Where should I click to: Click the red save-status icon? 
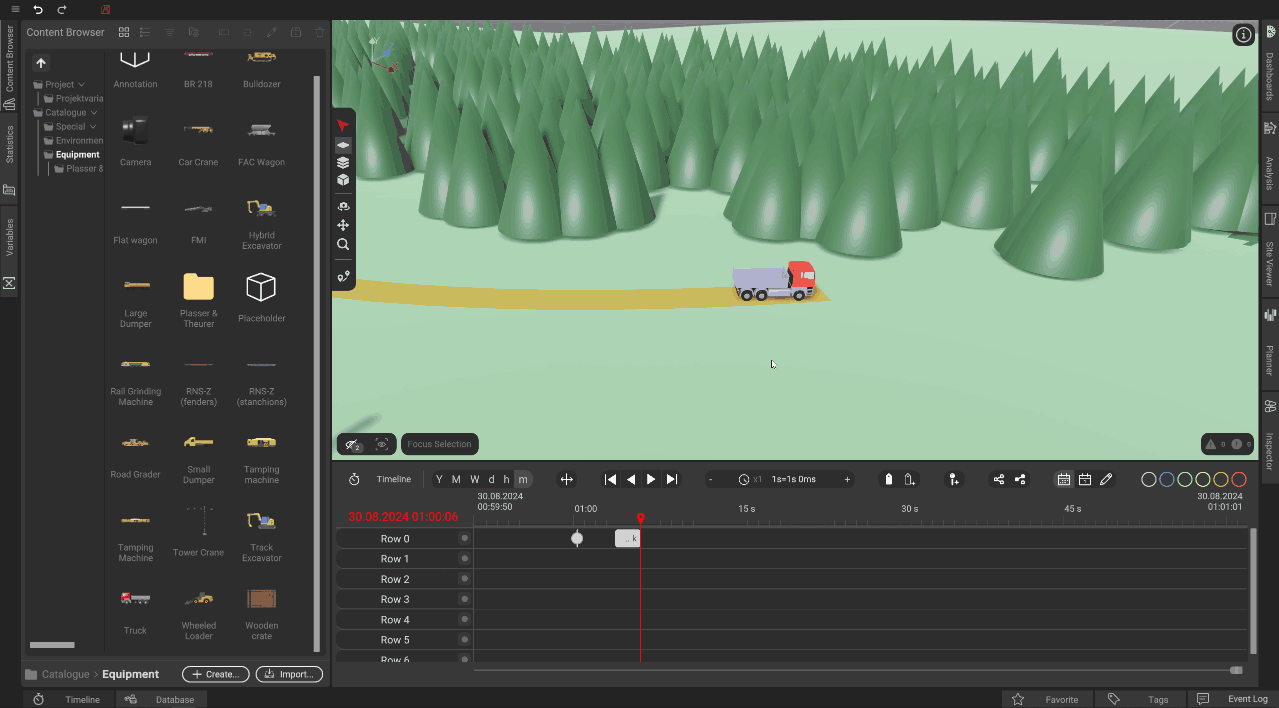tap(106, 9)
